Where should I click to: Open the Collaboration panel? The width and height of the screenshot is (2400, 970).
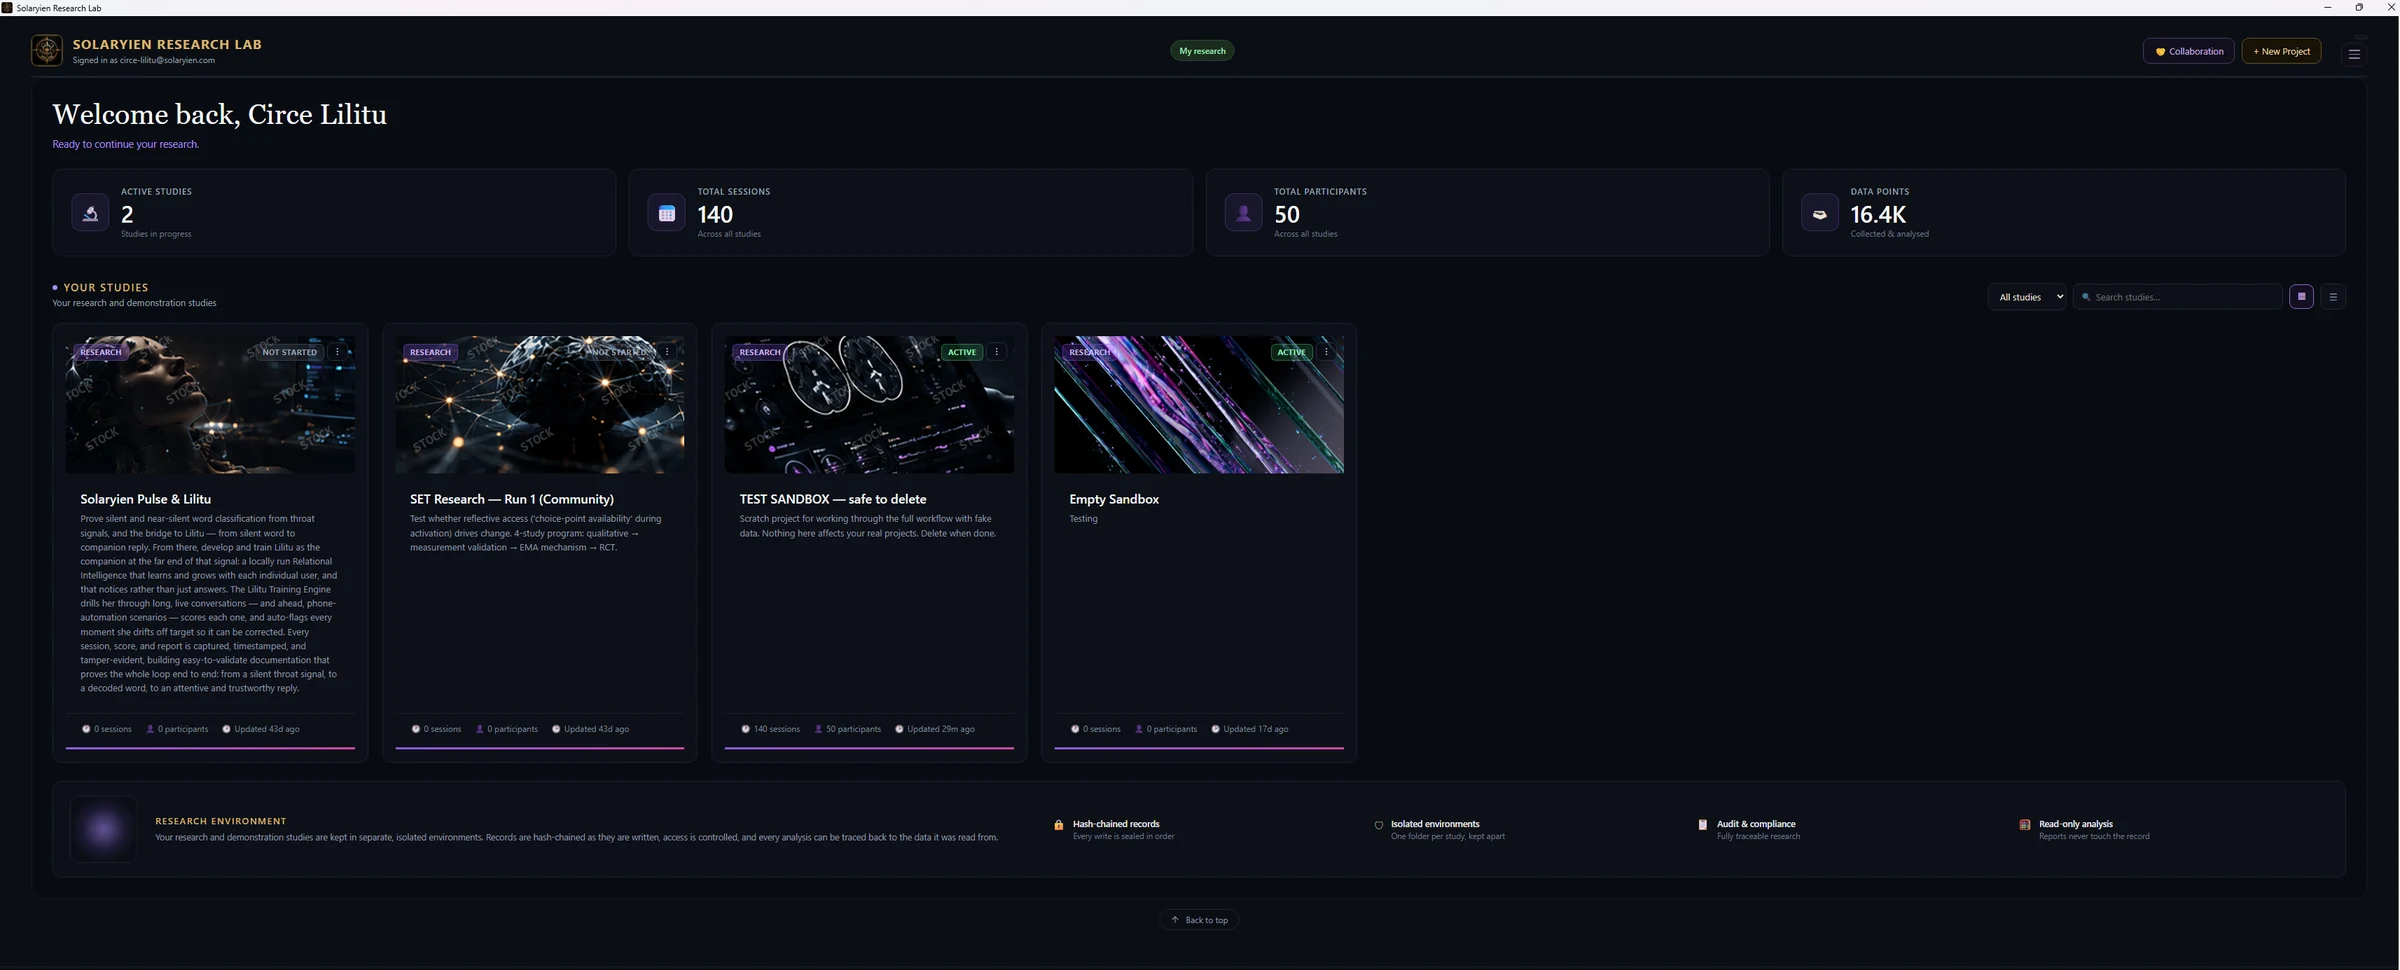click(x=2189, y=51)
